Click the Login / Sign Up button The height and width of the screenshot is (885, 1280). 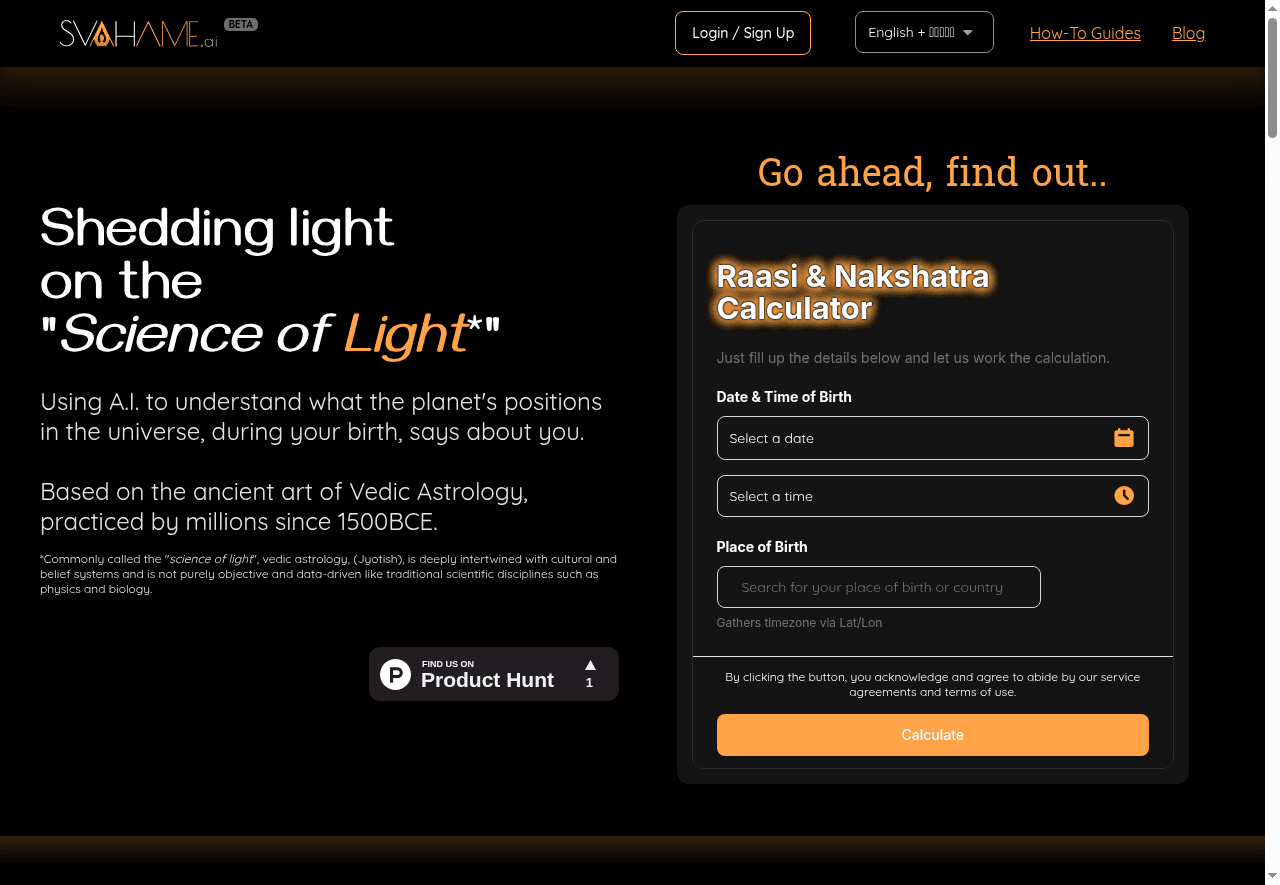[743, 33]
